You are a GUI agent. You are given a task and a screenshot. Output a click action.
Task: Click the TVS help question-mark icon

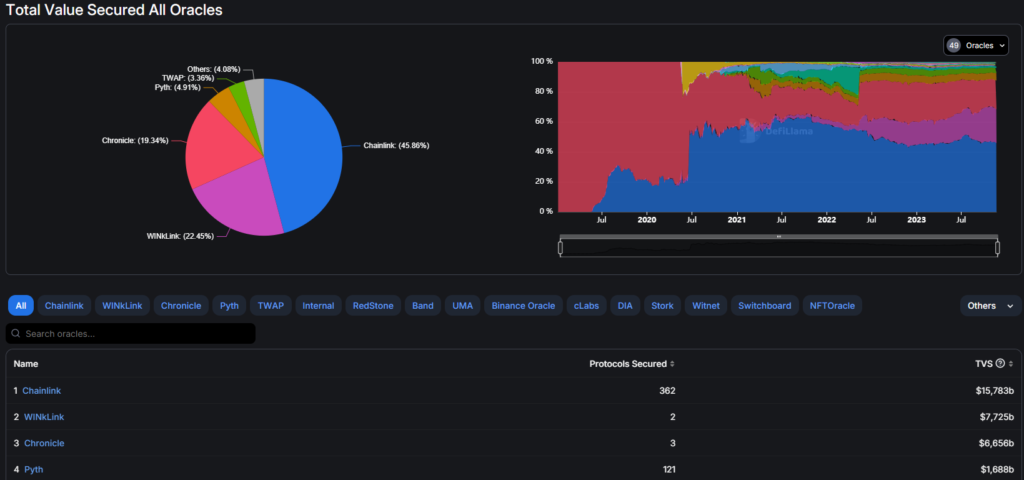[1000, 364]
